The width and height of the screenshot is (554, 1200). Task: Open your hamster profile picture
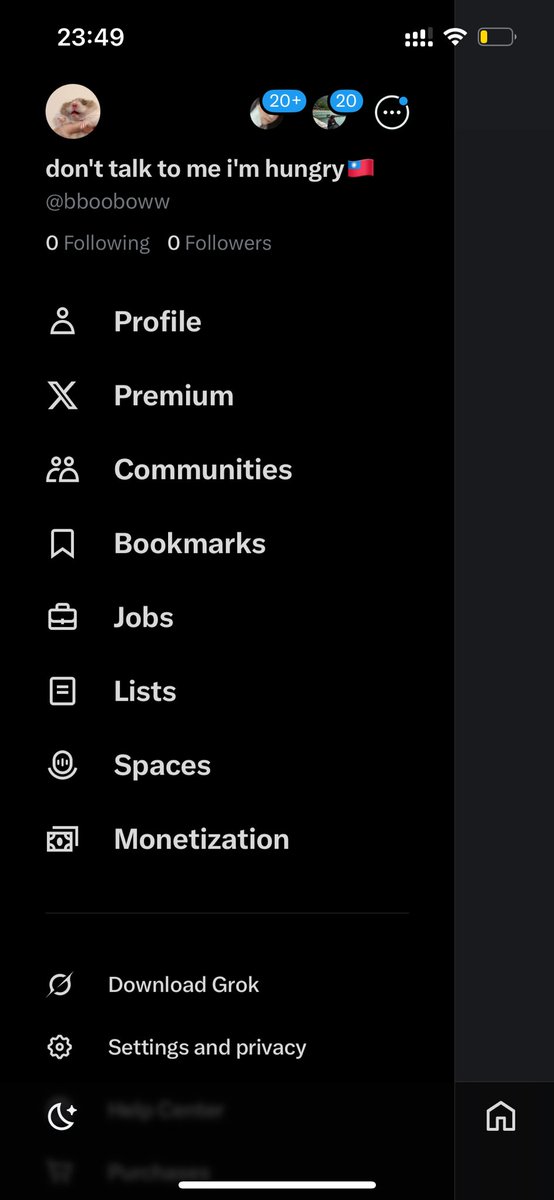point(73,112)
